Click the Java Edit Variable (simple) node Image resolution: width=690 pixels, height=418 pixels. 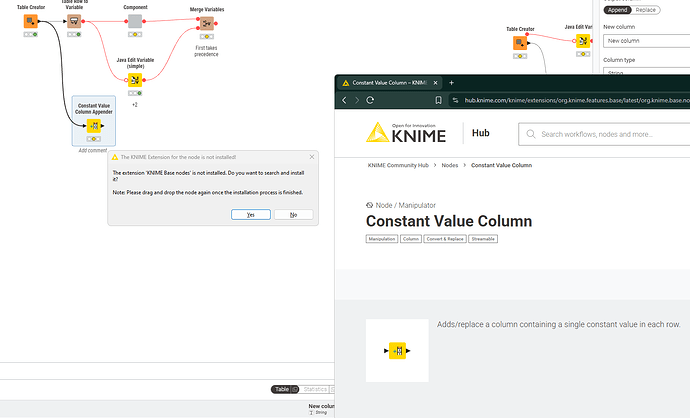pos(135,83)
